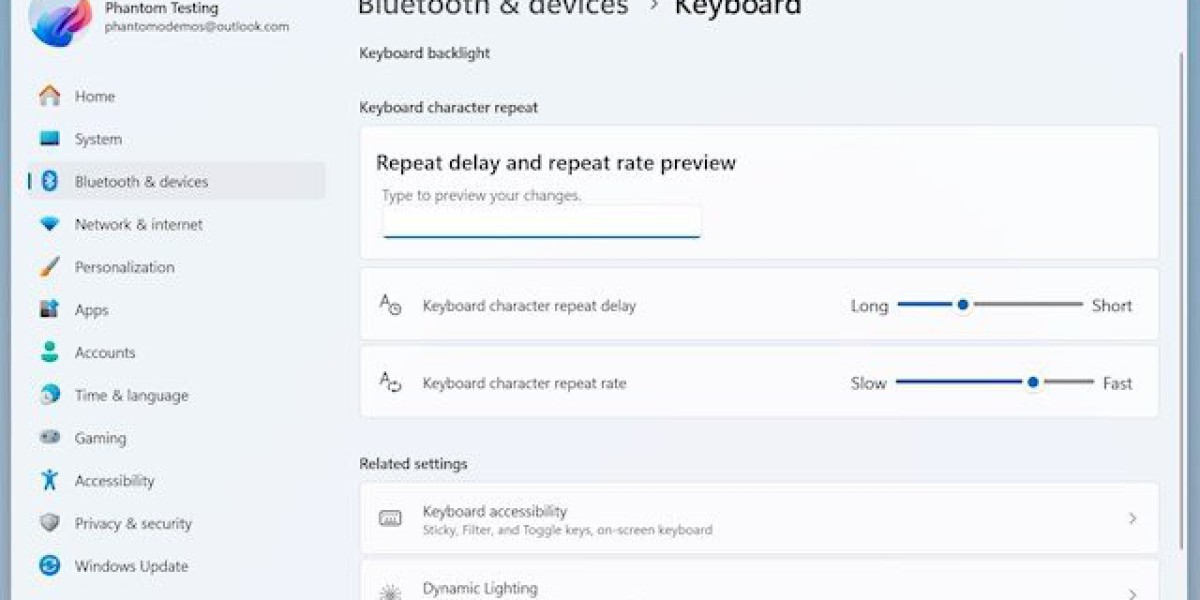Open the Dynamic Lighting settings

(x=480, y=589)
